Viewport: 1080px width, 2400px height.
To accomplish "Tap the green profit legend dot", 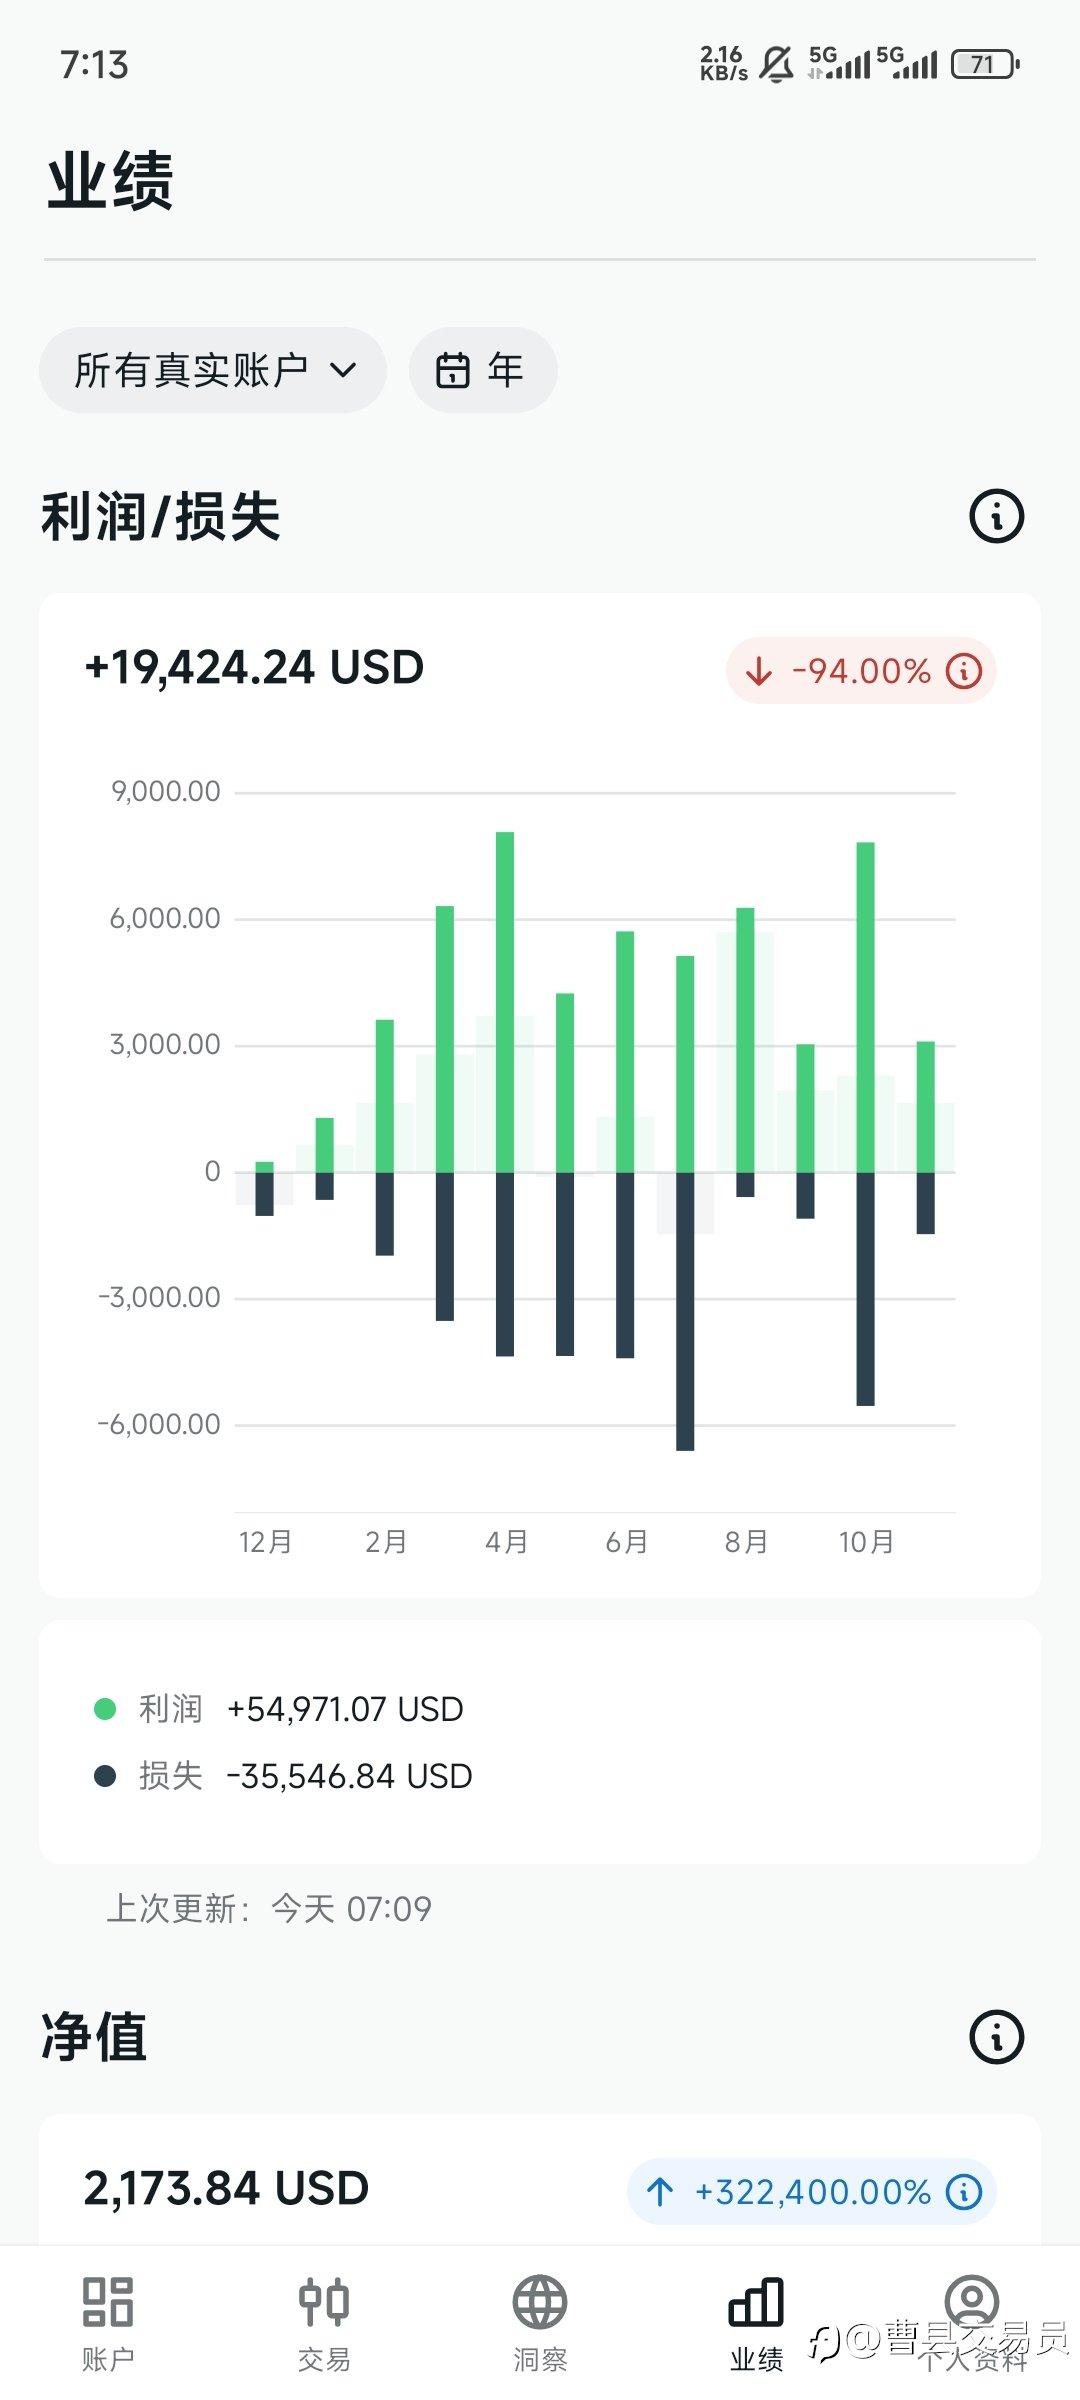I will coord(105,1709).
